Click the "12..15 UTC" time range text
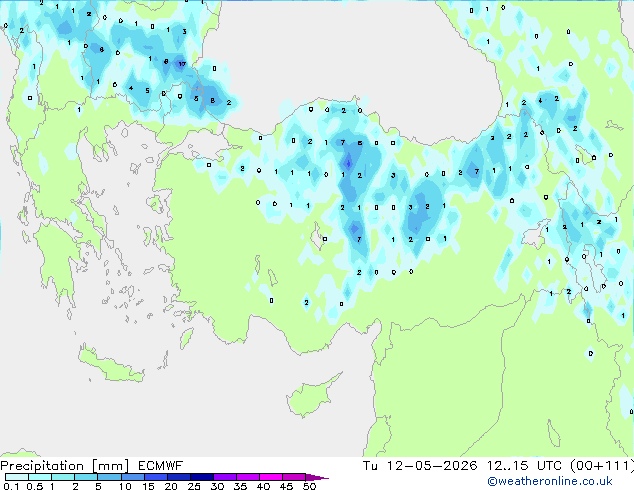Viewport: 634px width, 490px height. point(524,466)
